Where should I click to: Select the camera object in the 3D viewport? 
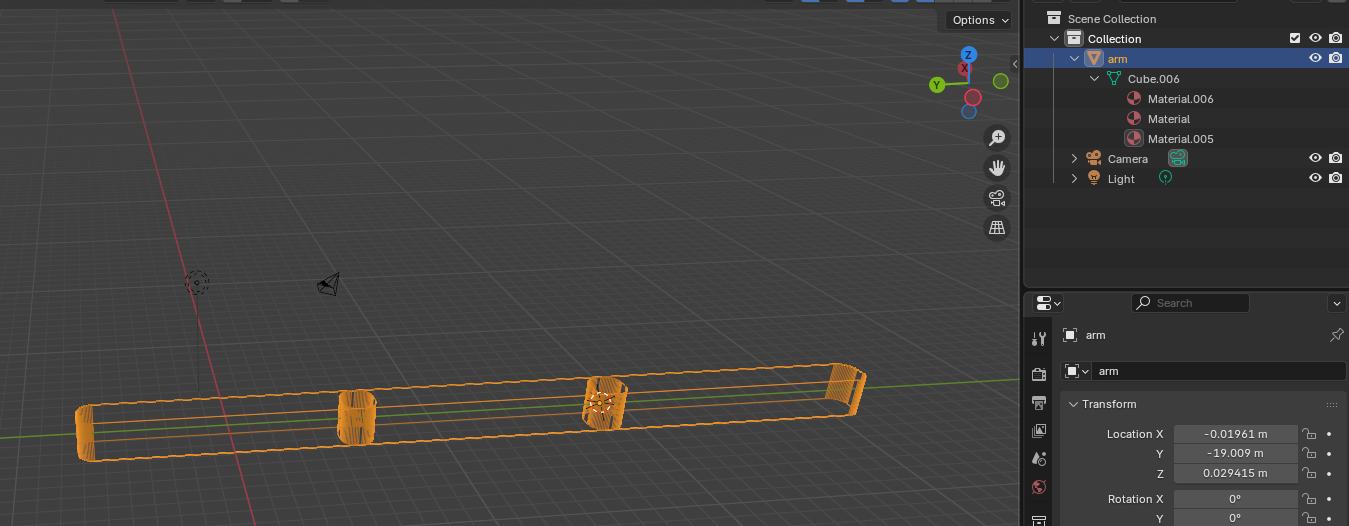(328, 285)
